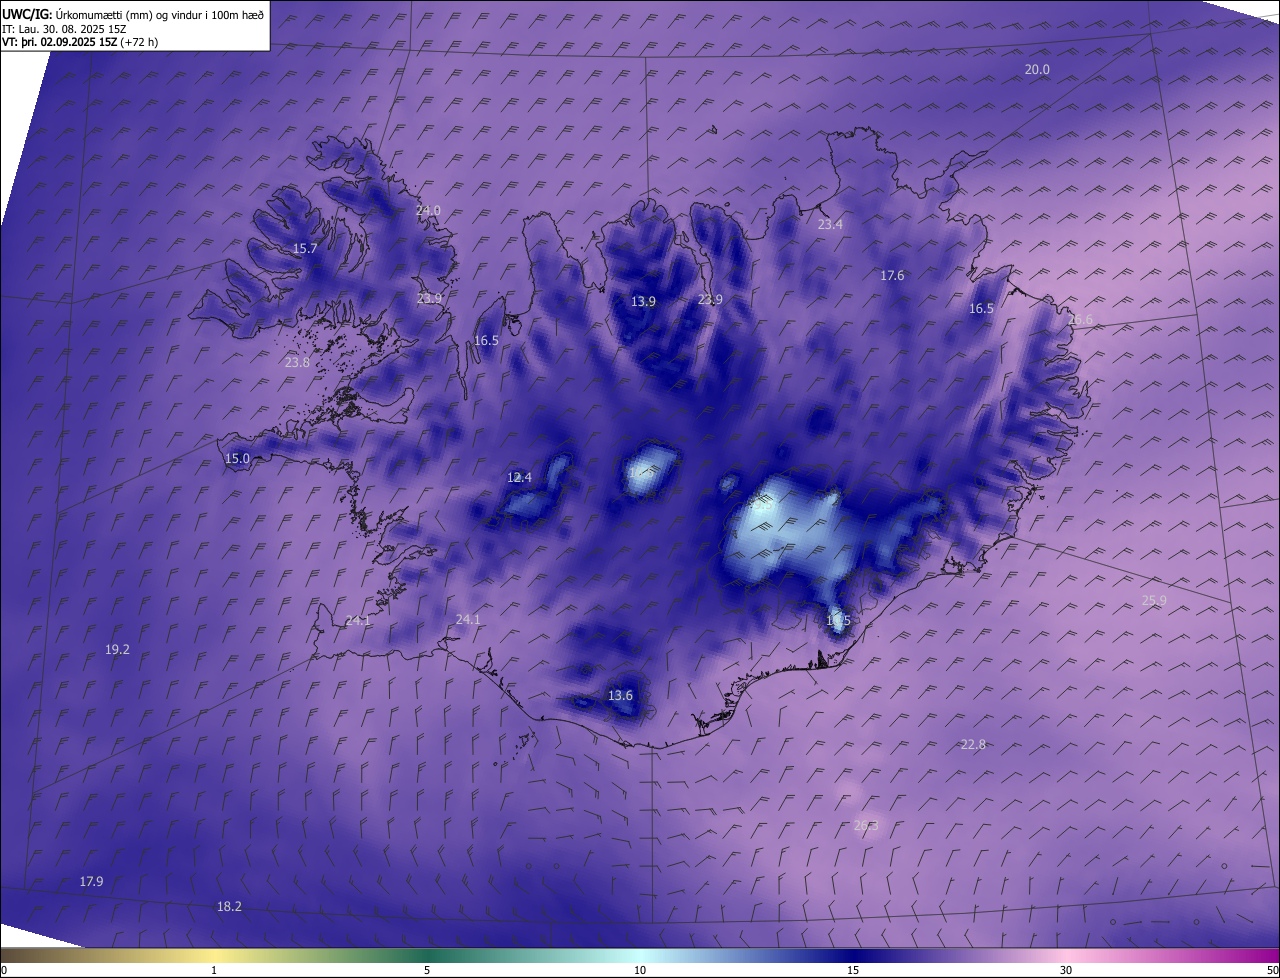Click the colorbar tick labeled 15
This screenshot has width=1280, height=978.
(x=853, y=970)
